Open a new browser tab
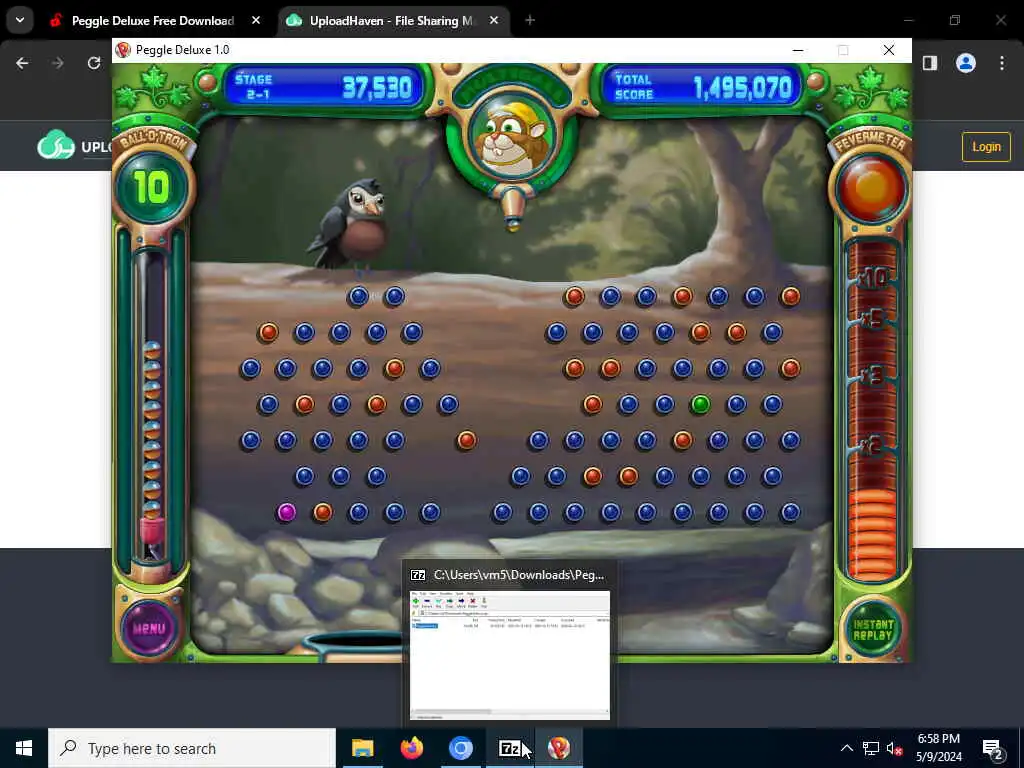The height and width of the screenshot is (768, 1024). point(530,21)
